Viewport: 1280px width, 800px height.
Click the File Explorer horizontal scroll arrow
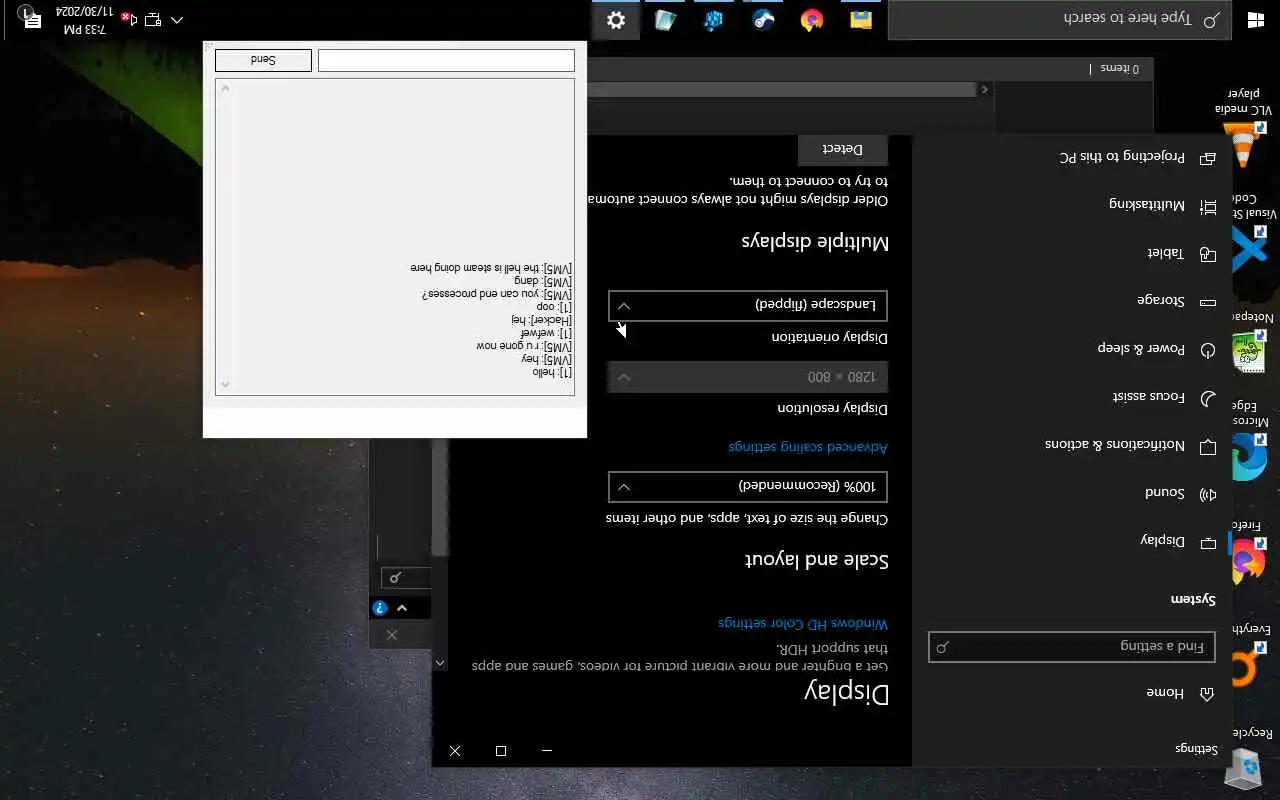985,89
